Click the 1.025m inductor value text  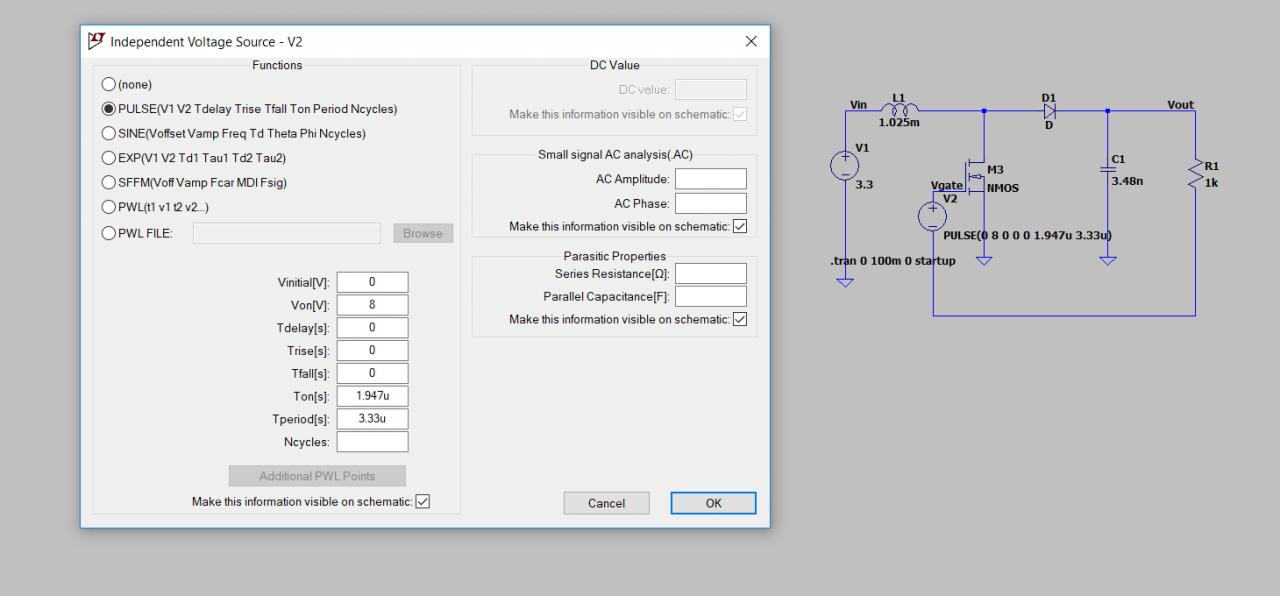898,123
